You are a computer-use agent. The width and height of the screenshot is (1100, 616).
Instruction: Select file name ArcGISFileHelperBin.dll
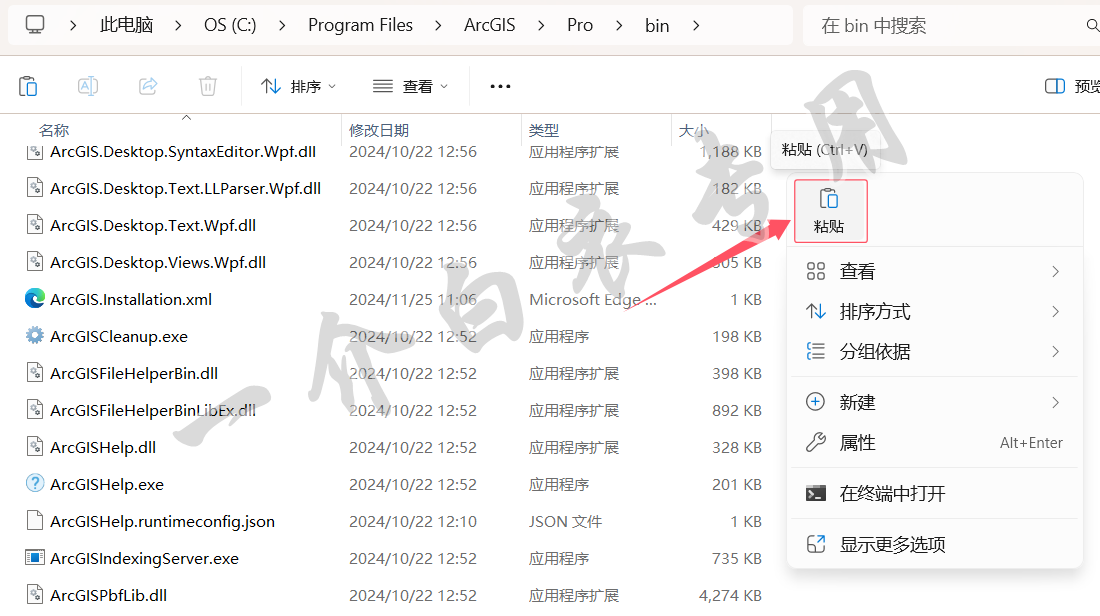(134, 373)
